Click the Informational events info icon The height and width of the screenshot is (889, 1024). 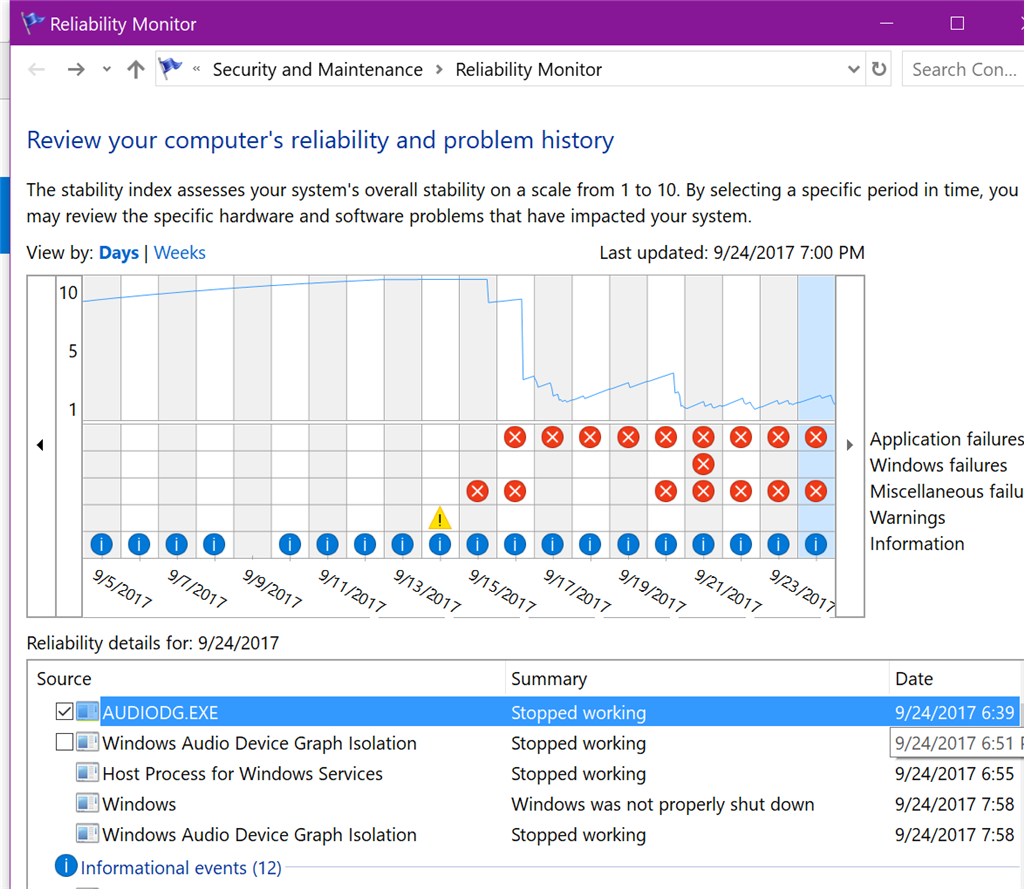[66, 865]
